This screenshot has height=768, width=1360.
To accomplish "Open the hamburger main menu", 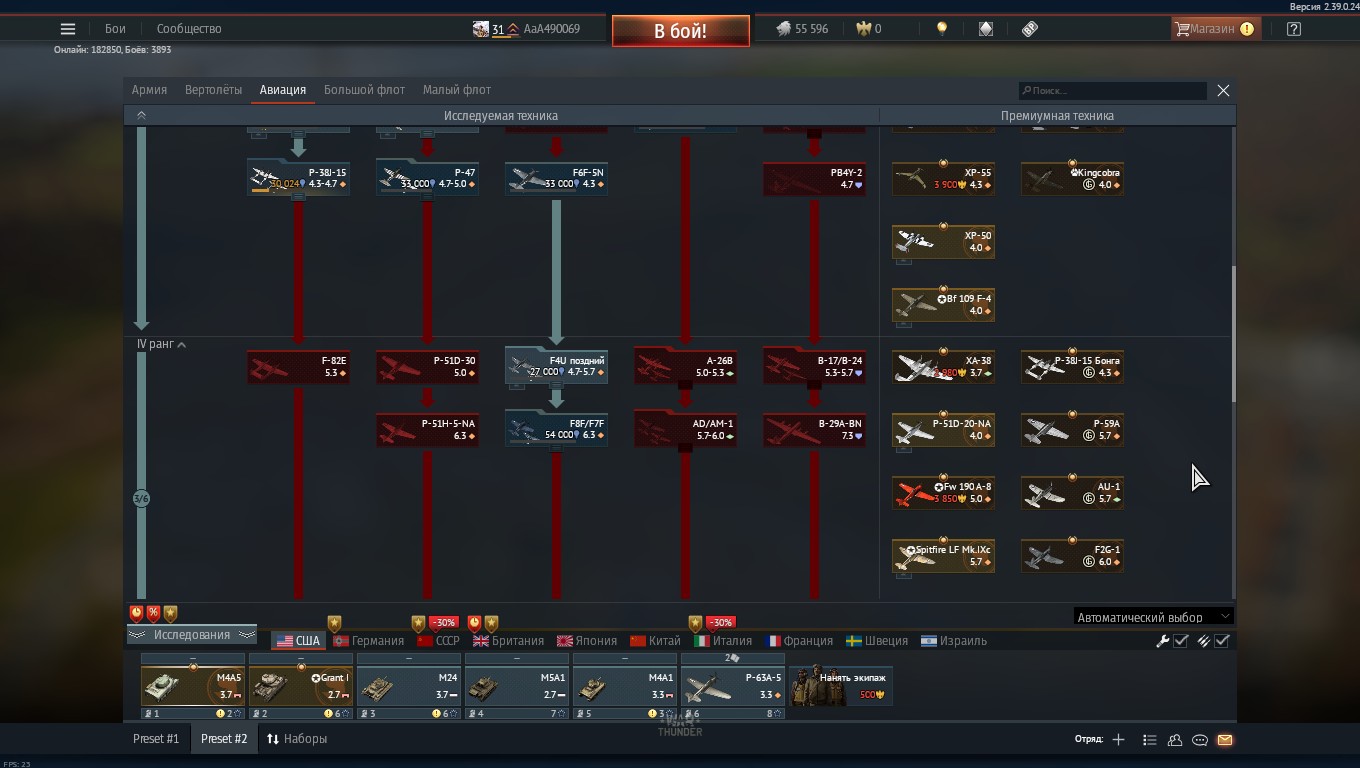I will (x=68, y=29).
